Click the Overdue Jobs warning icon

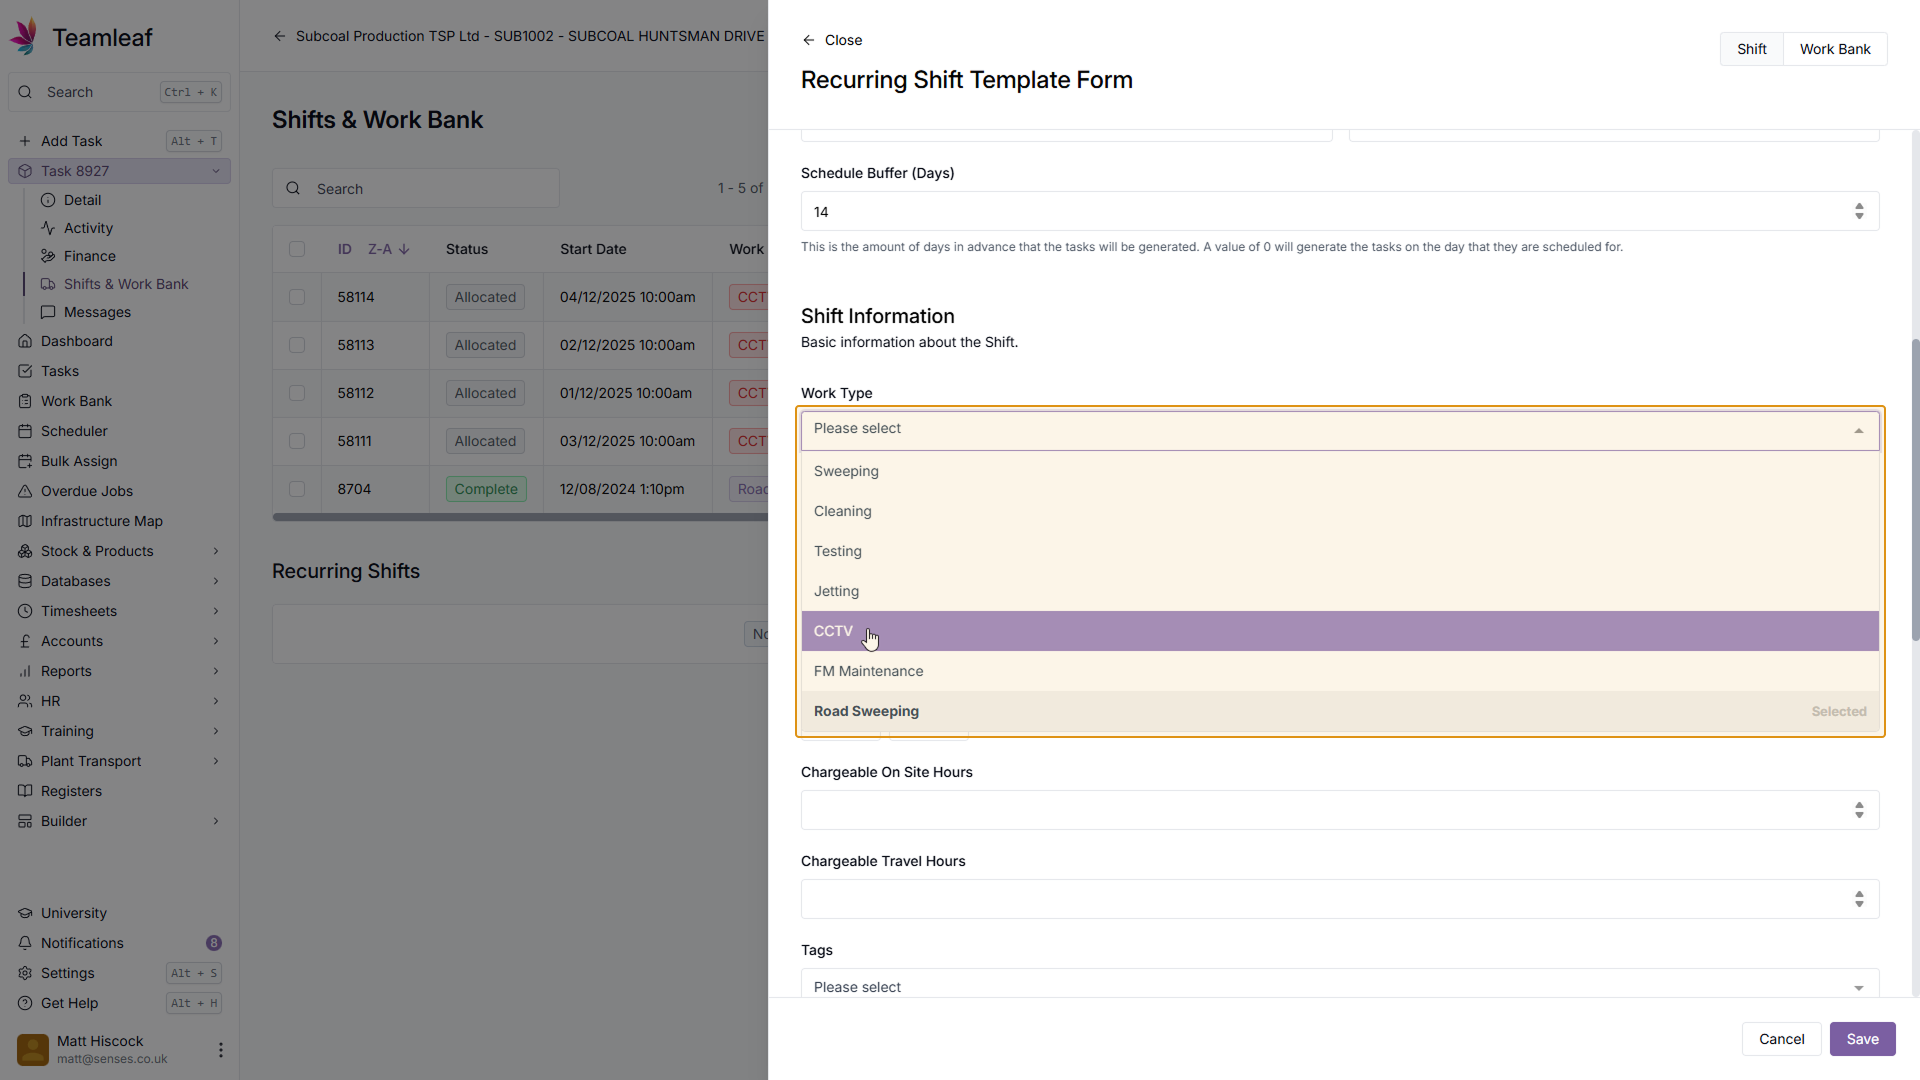pyautogui.click(x=25, y=491)
